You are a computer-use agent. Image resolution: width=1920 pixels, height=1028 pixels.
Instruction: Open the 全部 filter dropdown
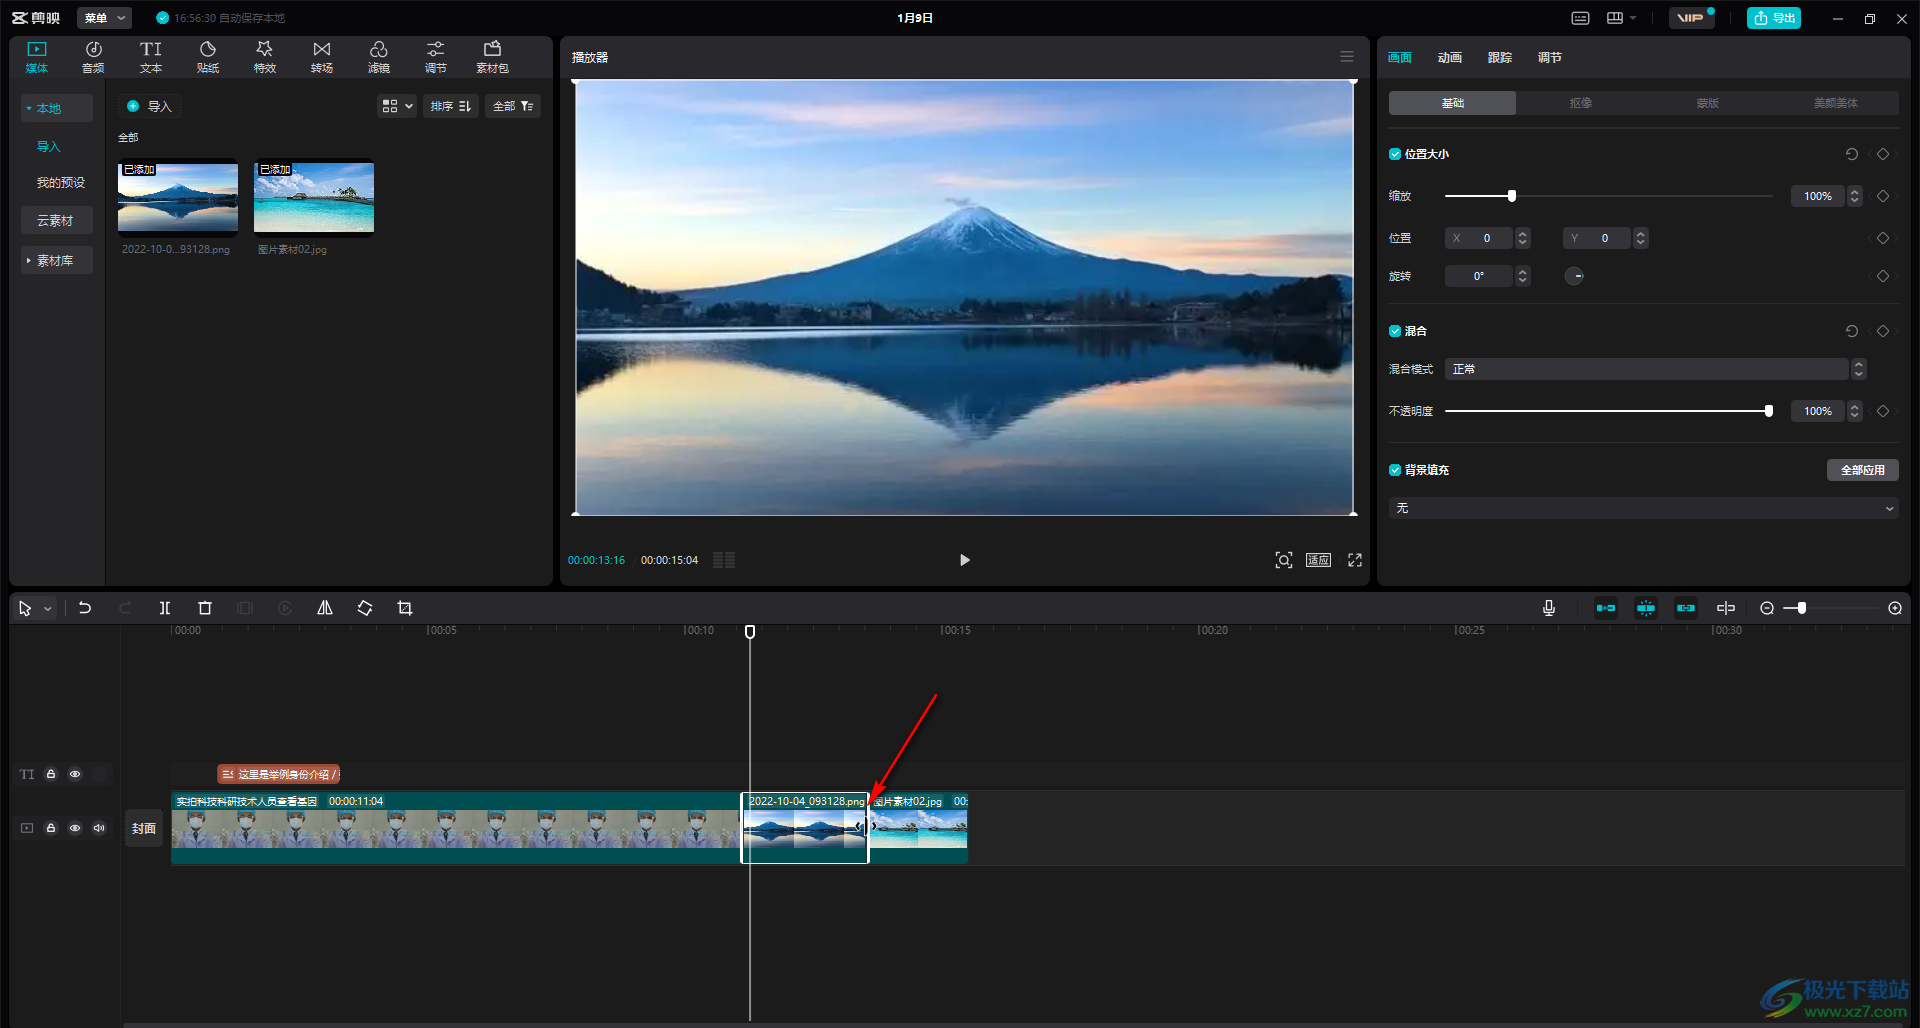[x=513, y=106]
